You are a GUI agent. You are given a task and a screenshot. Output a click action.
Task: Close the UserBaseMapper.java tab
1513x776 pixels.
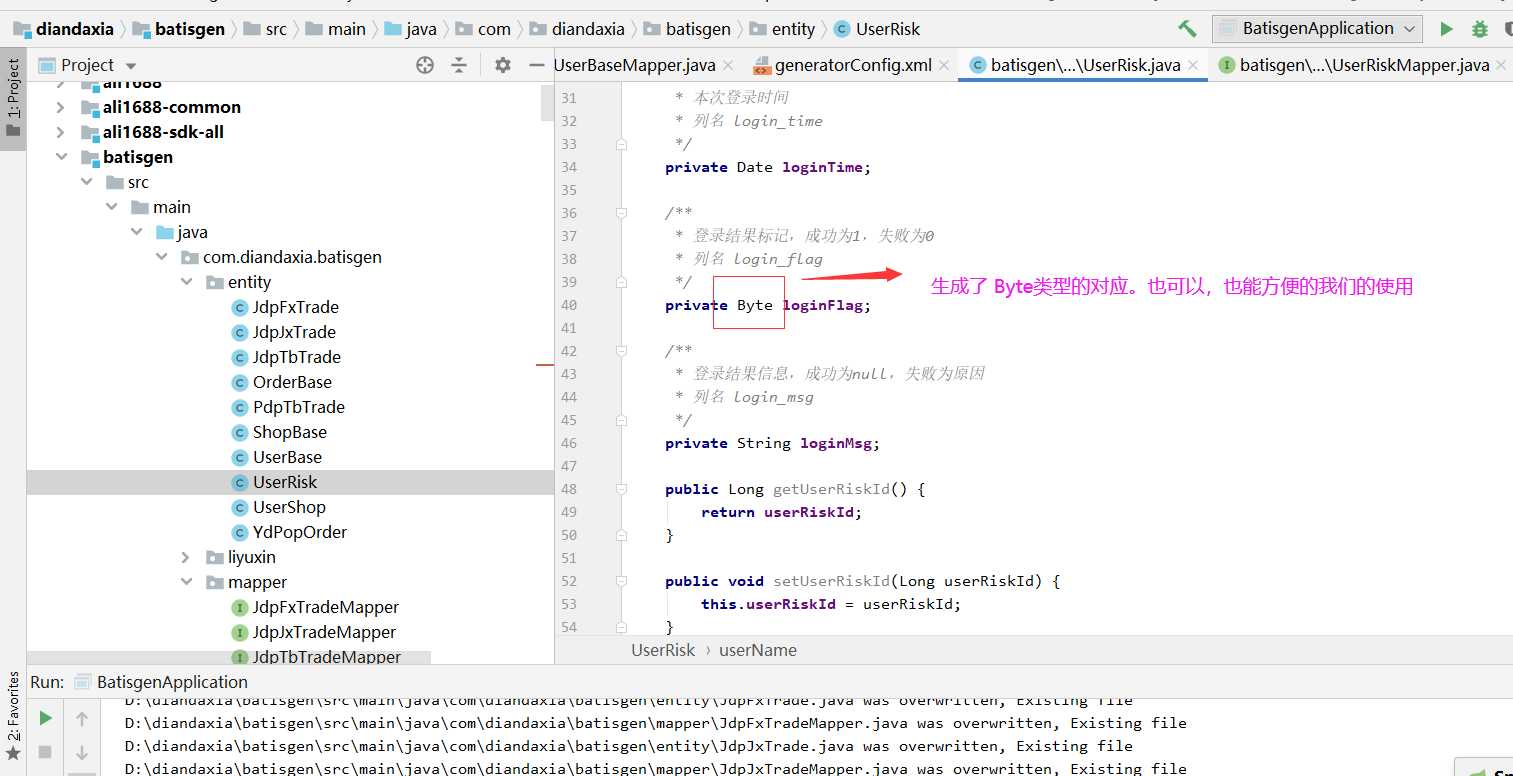[x=728, y=66]
